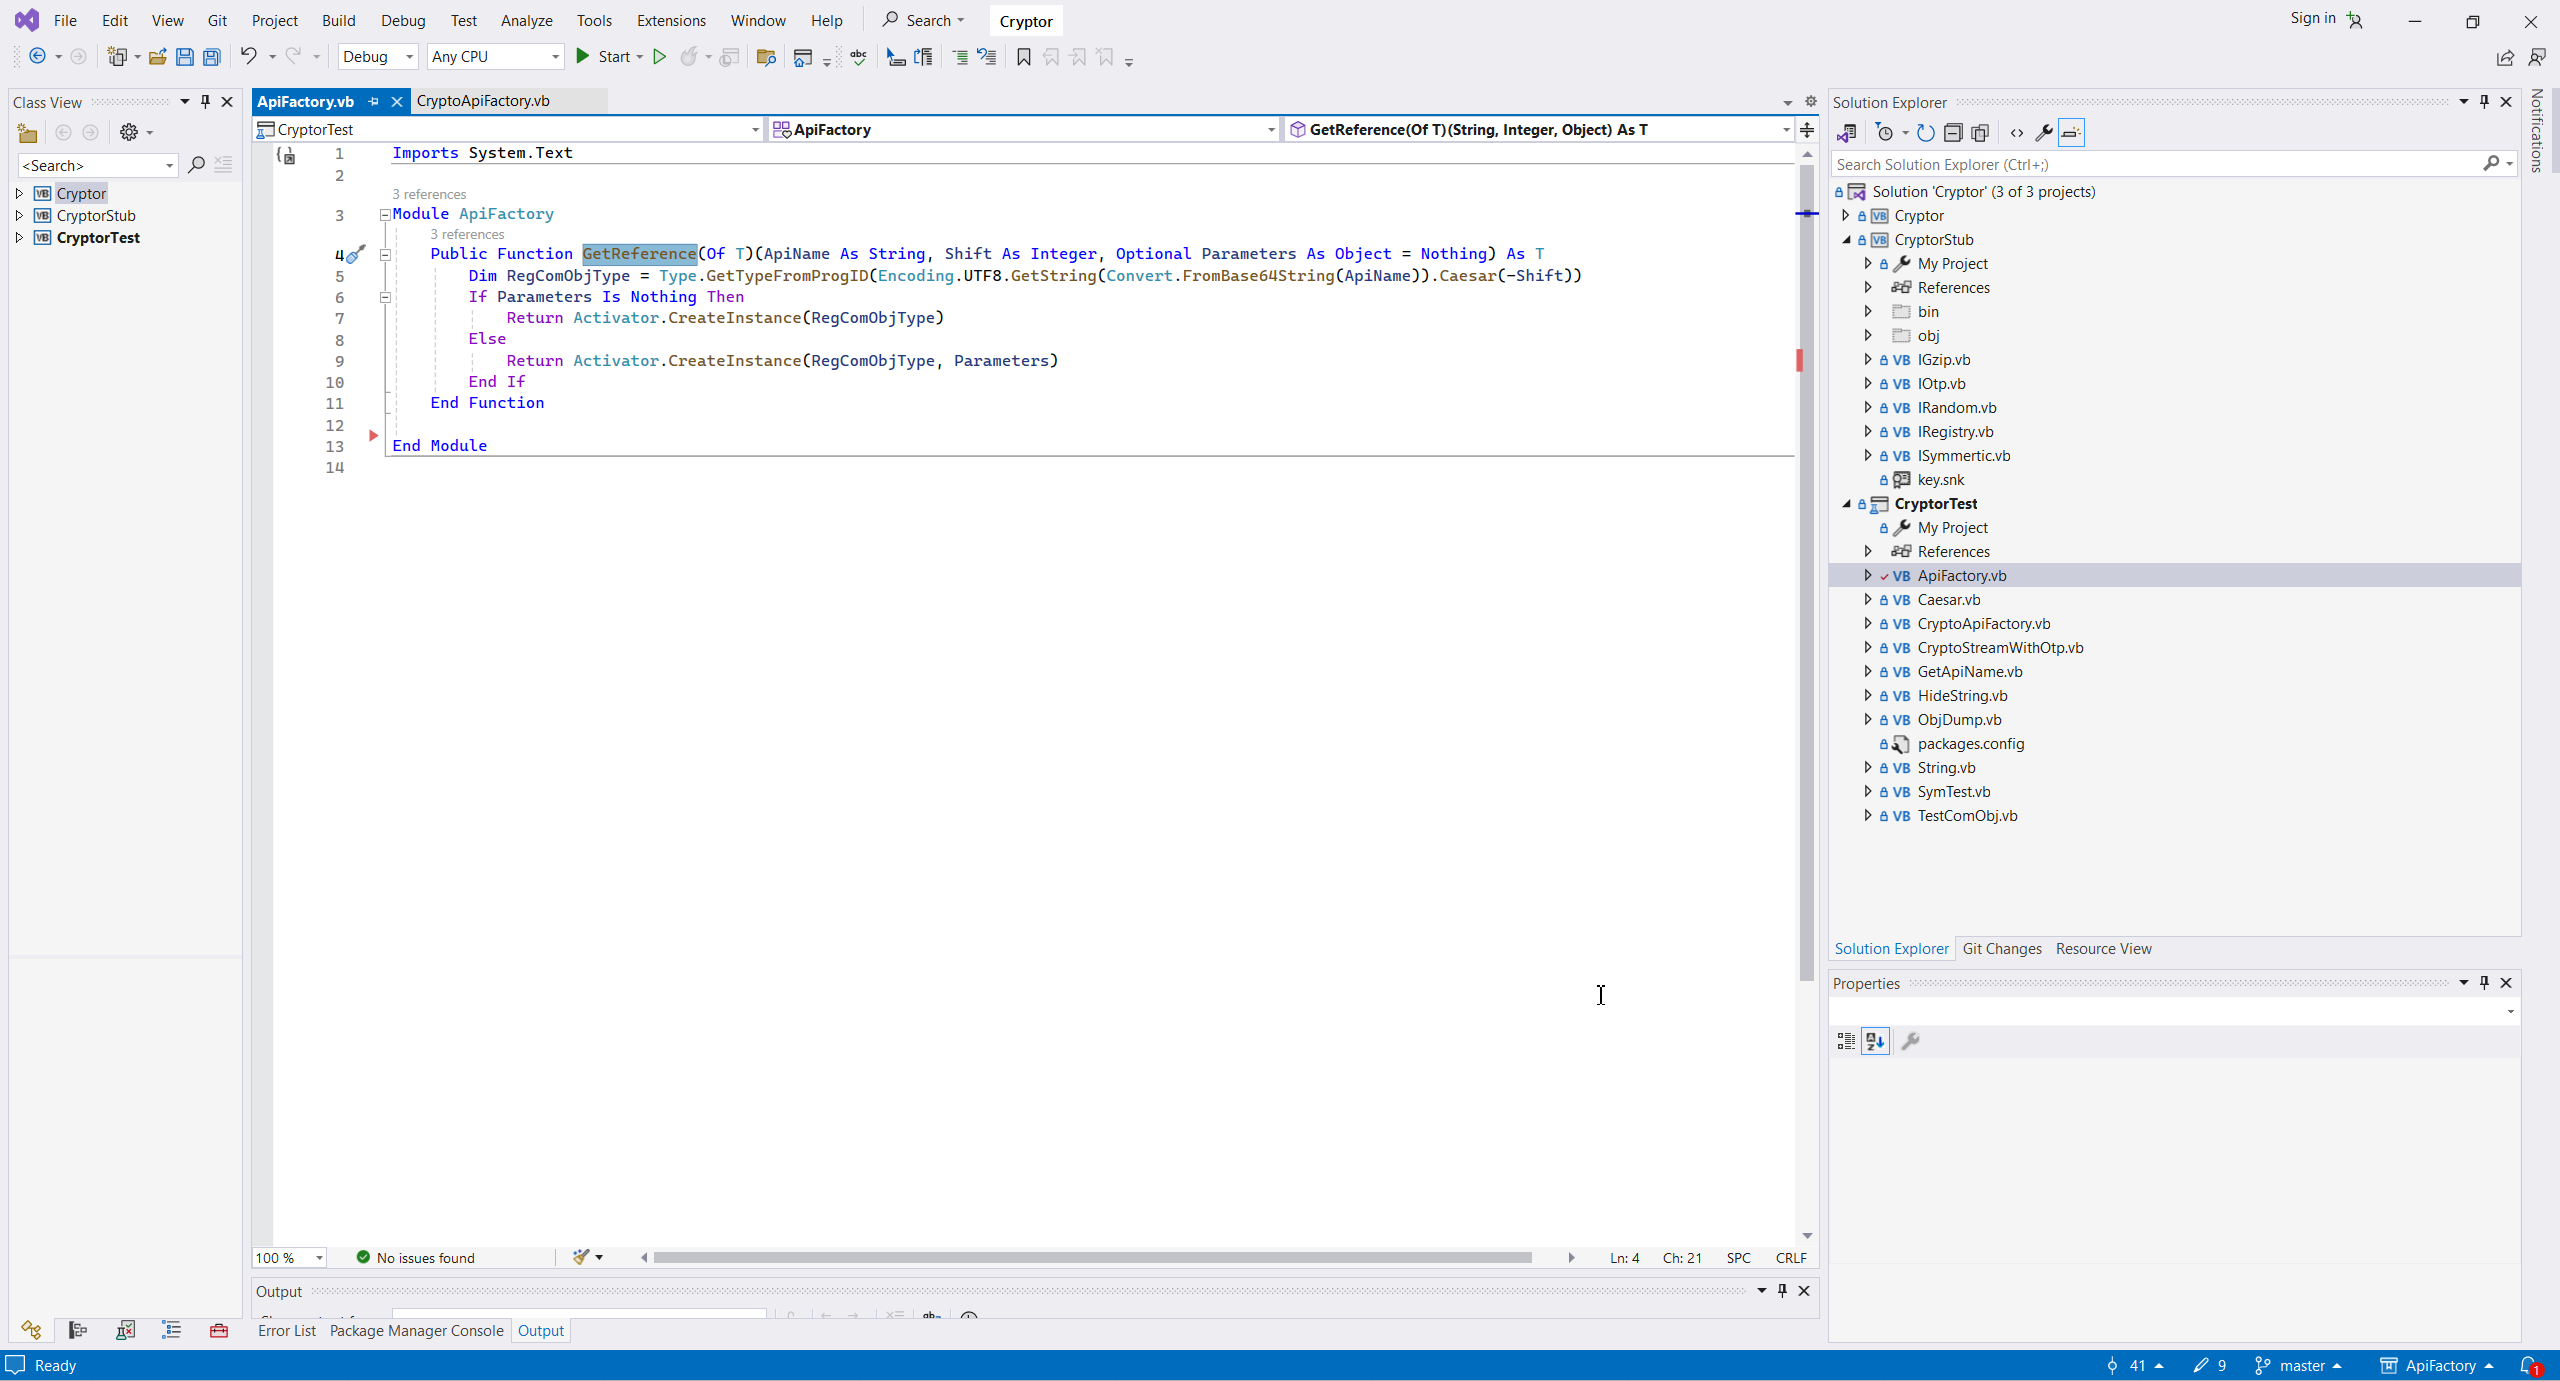Click the Save All toolbar icon

[x=212, y=57]
